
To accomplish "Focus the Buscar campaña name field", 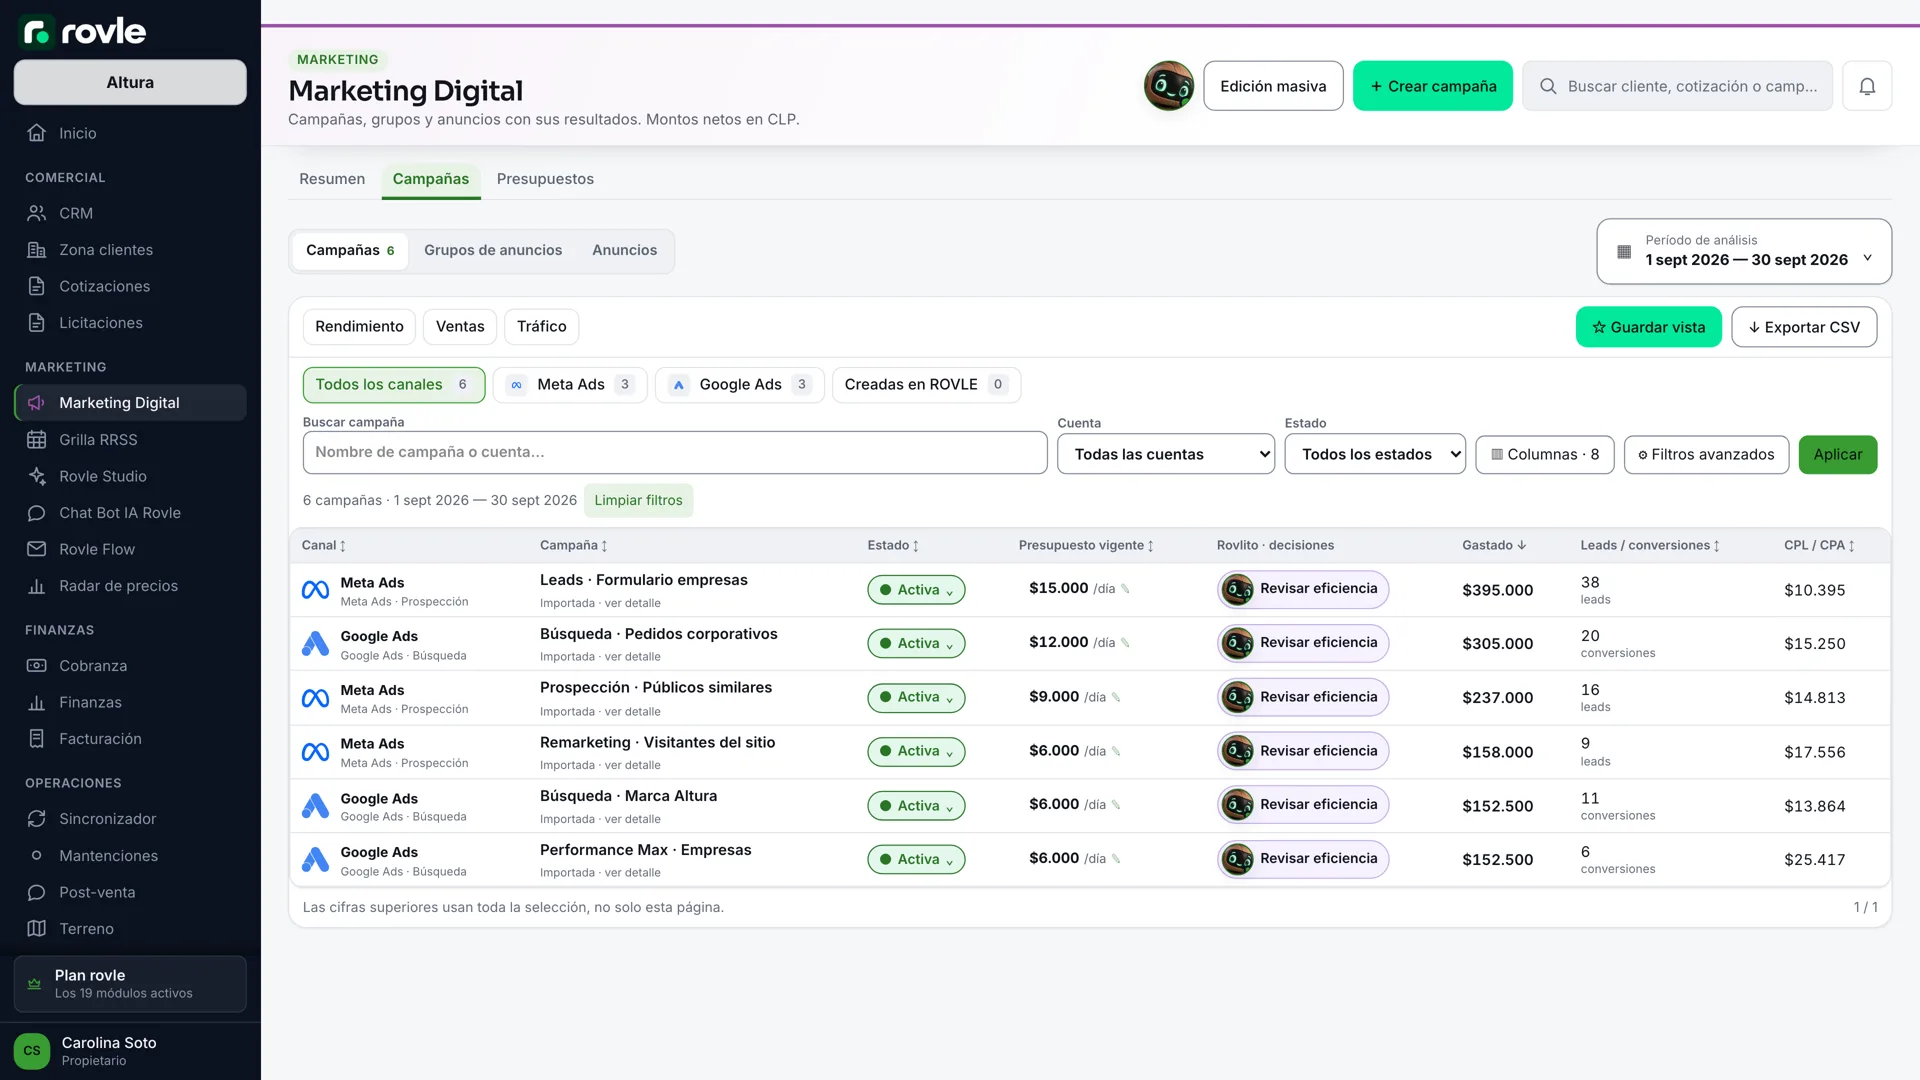I will (675, 453).
